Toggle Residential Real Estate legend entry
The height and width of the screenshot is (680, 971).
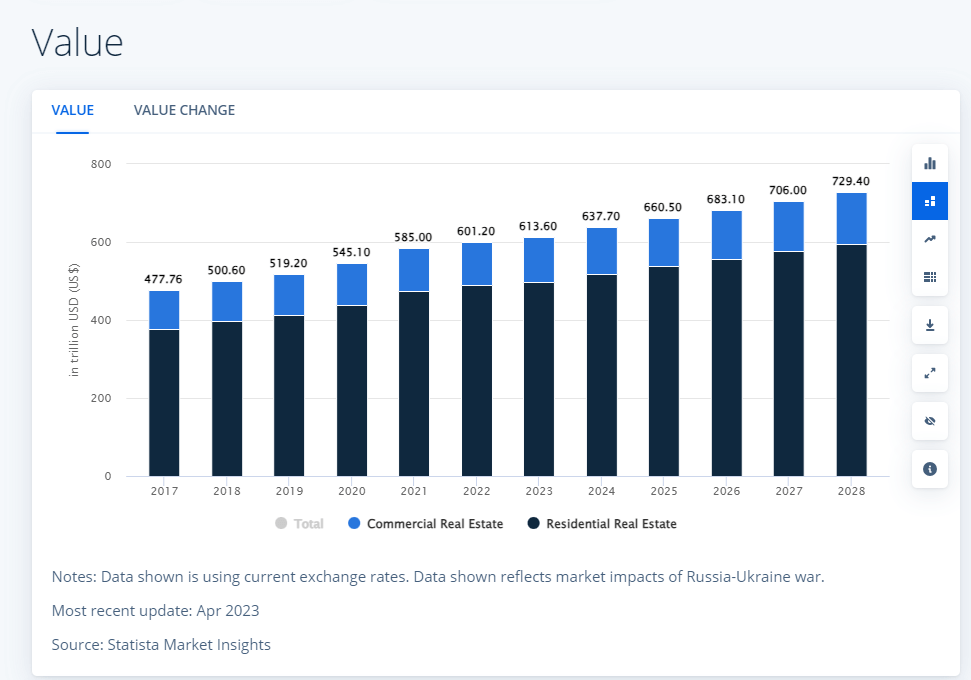click(610, 524)
